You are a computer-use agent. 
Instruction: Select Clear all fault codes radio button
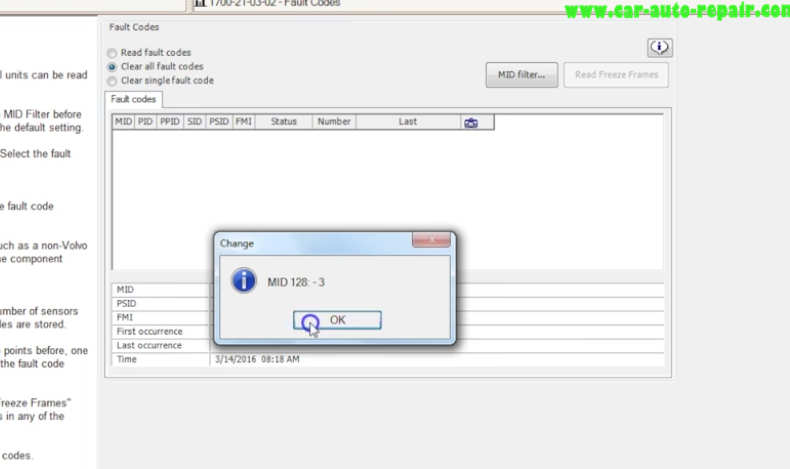click(112, 67)
